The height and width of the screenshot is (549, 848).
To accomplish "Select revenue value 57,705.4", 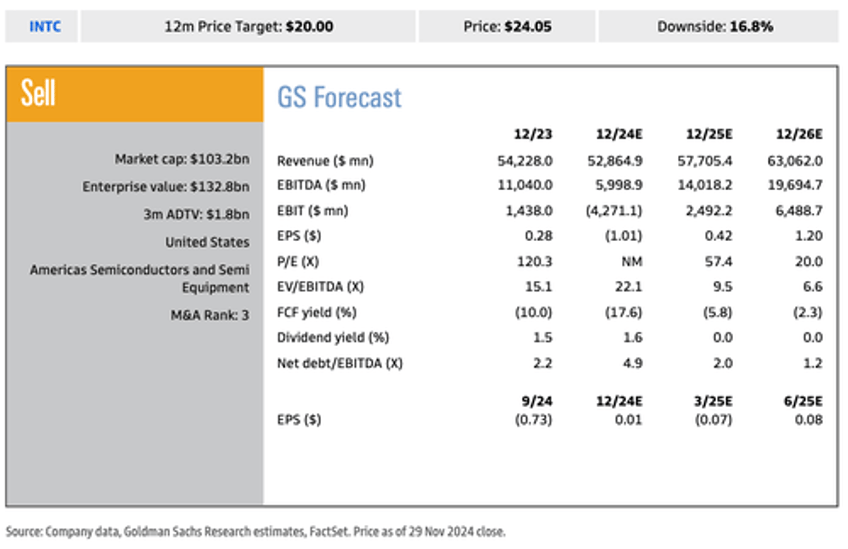I will pos(705,161).
